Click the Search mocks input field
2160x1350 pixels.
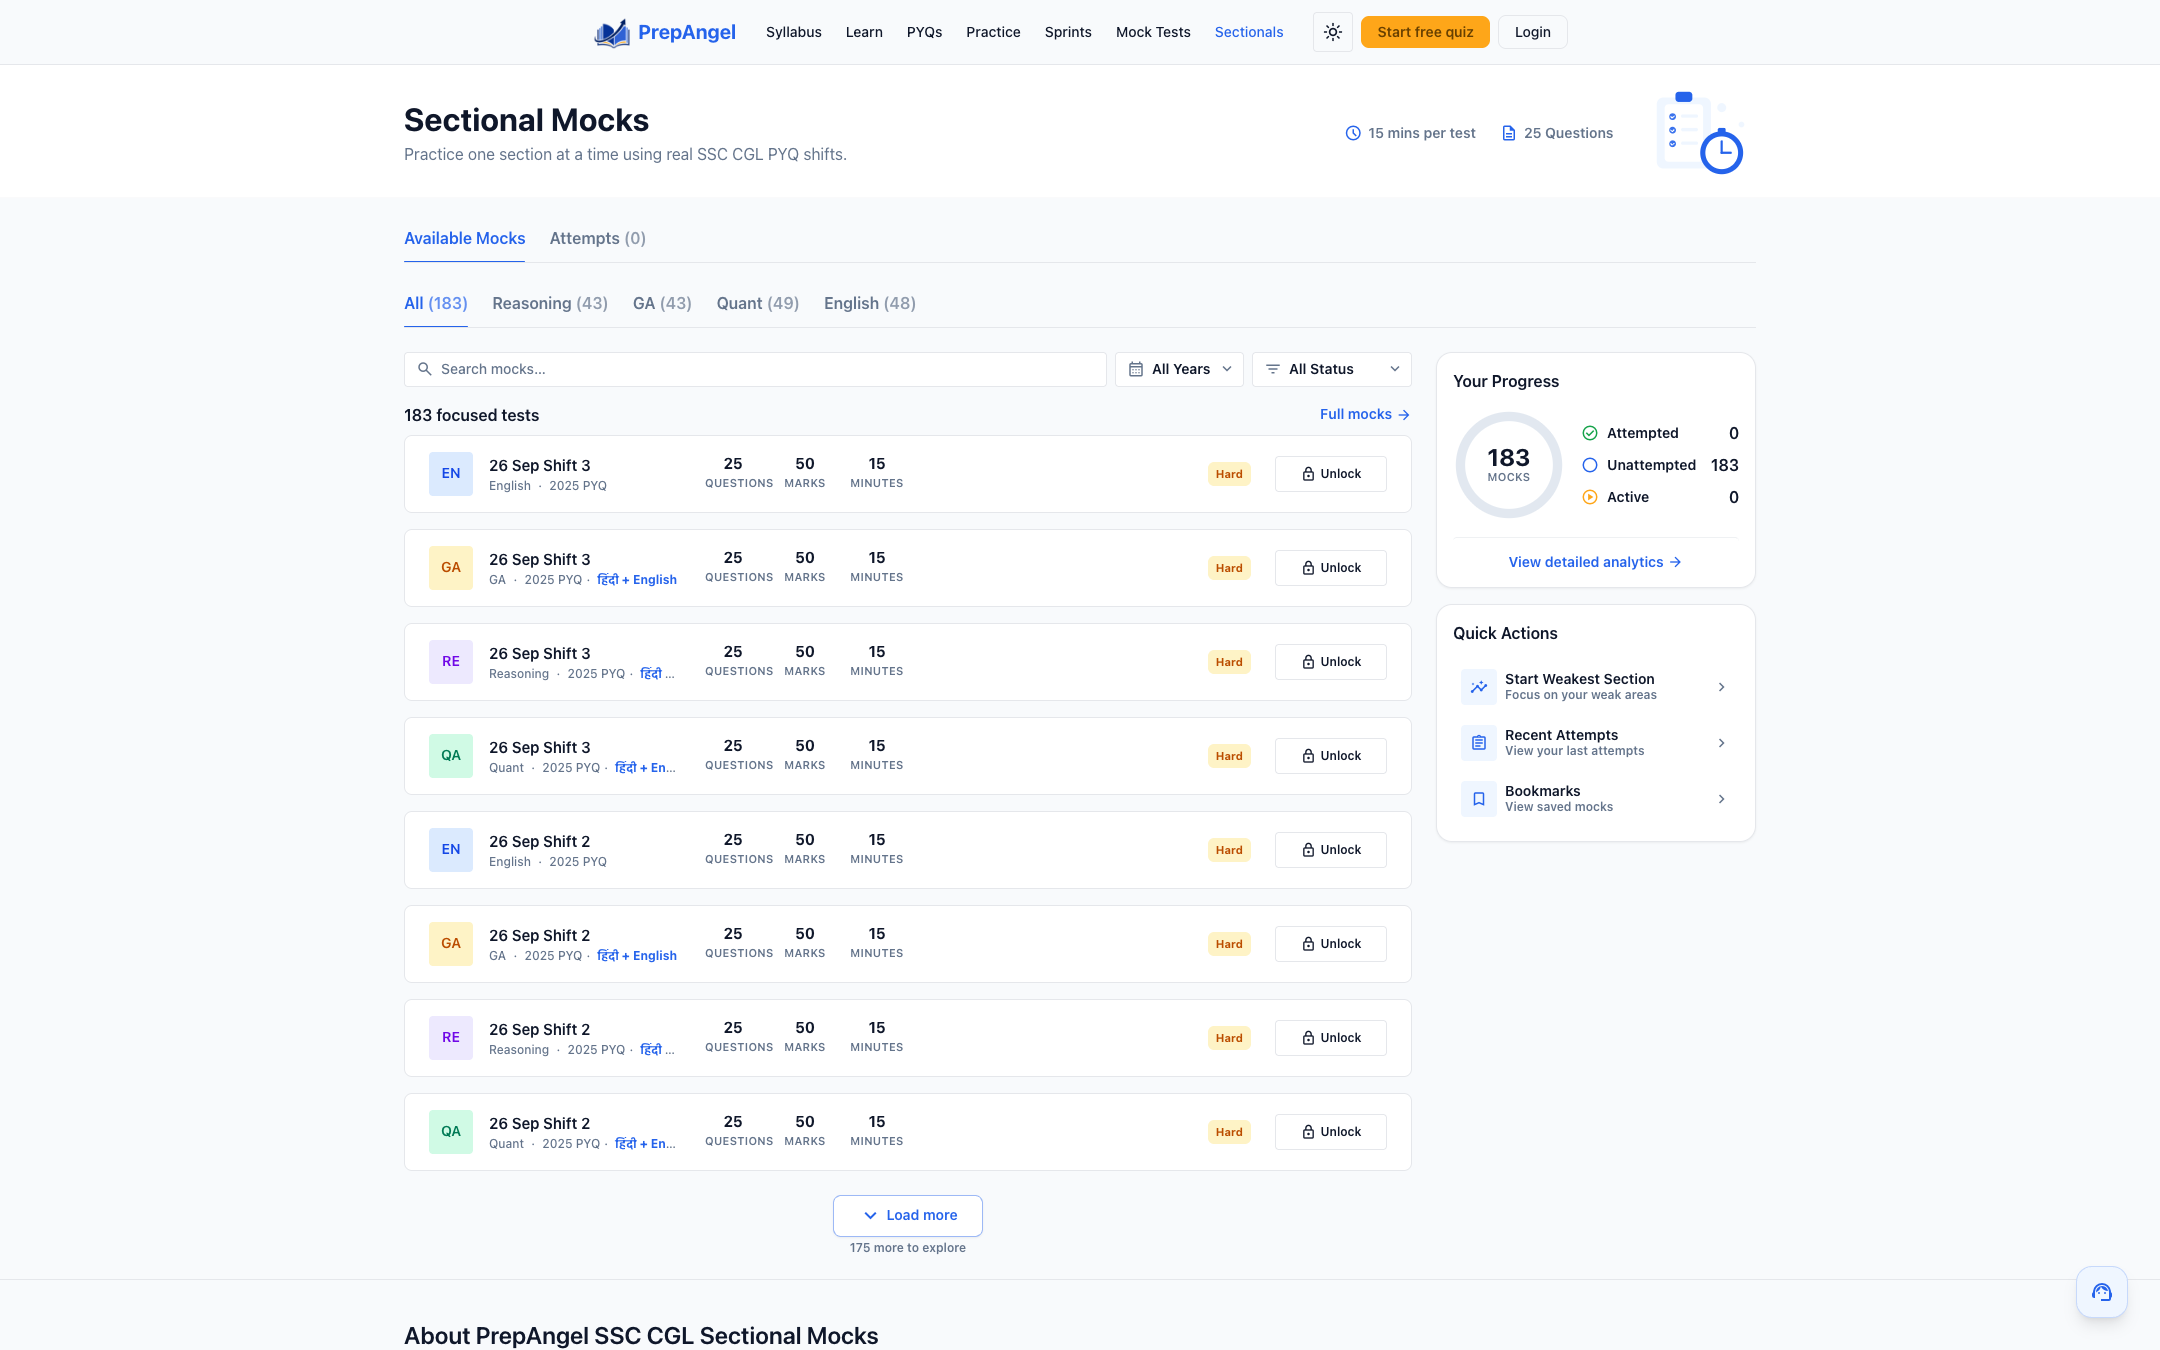click(x=755, y=369)
